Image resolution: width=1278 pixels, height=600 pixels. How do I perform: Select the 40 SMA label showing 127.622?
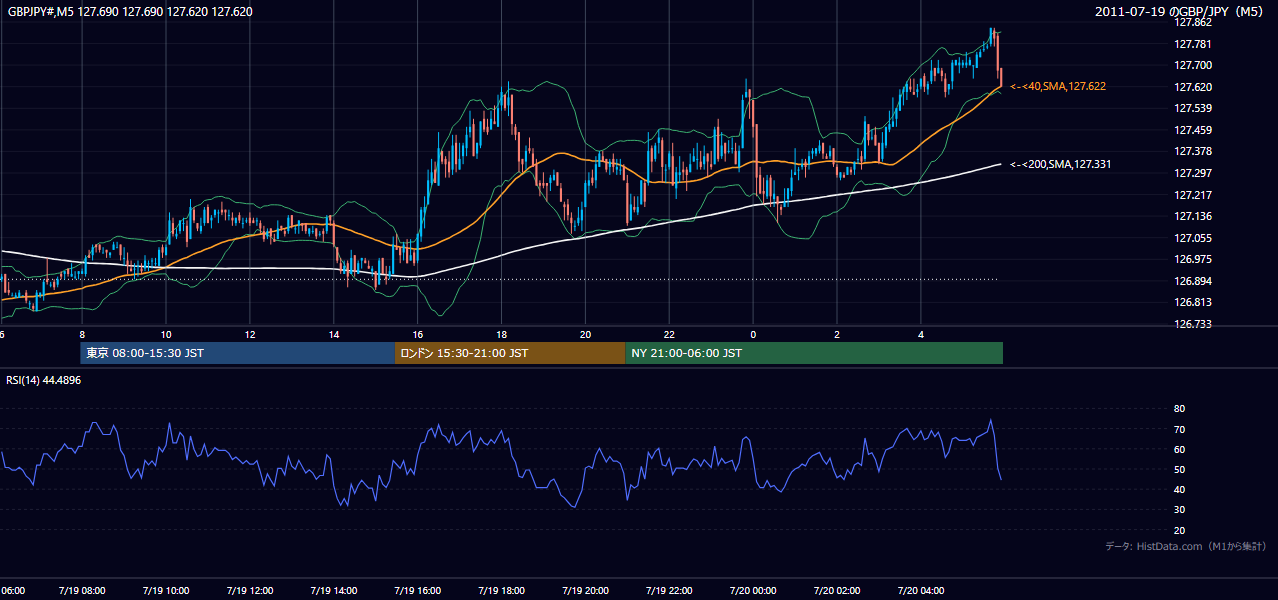[1058, 87]
